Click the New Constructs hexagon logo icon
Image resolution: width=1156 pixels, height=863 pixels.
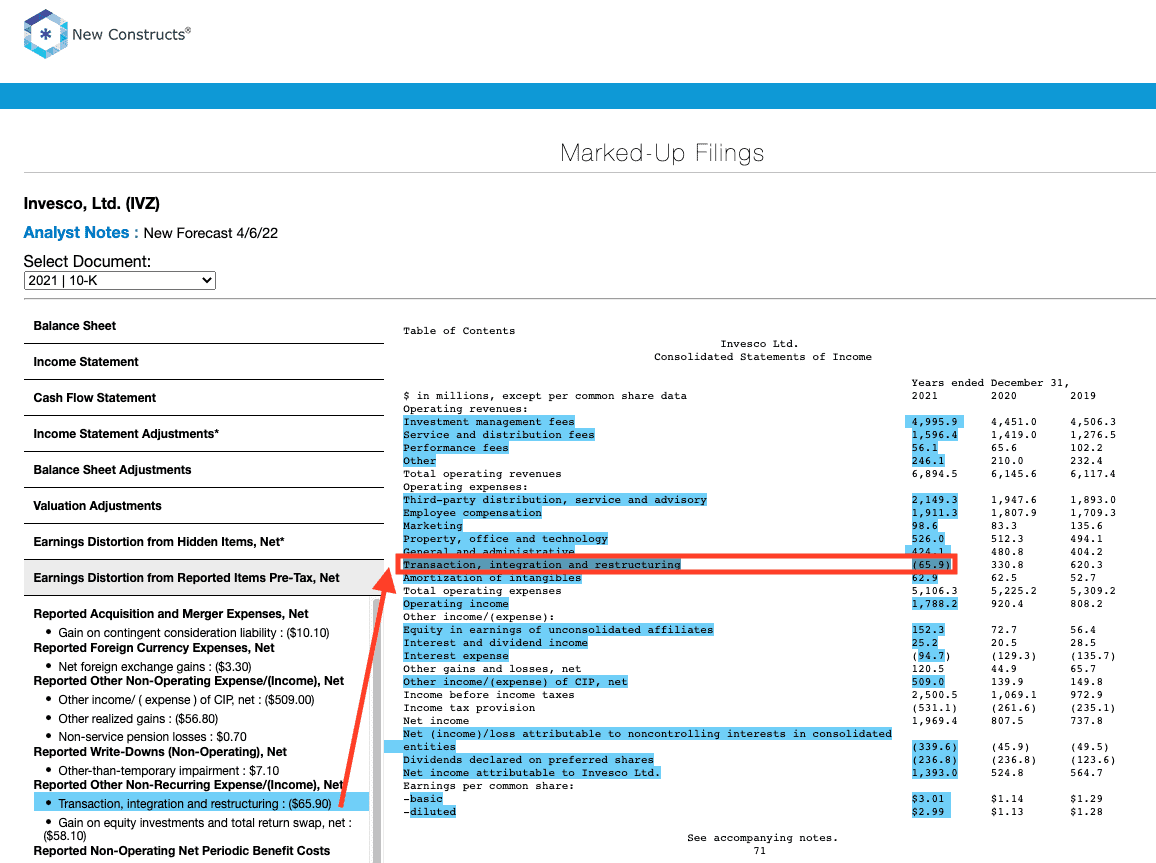click(x=46, y=34)
